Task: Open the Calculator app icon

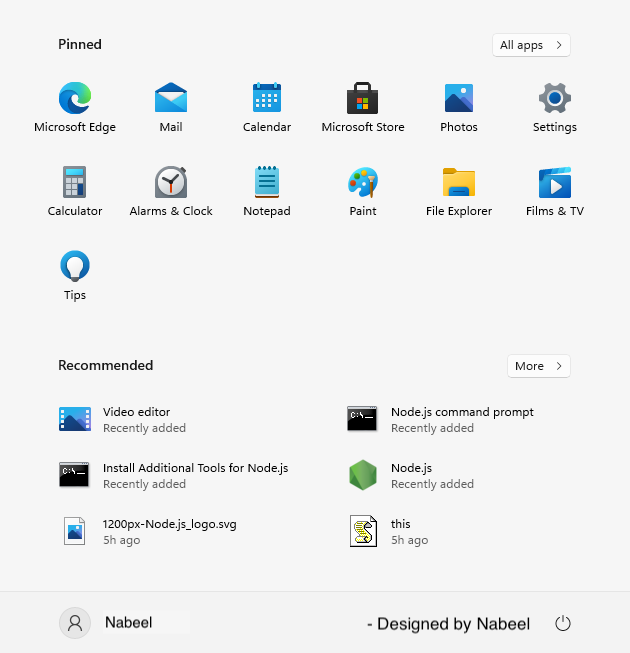Action: click(x=75, y=182)
